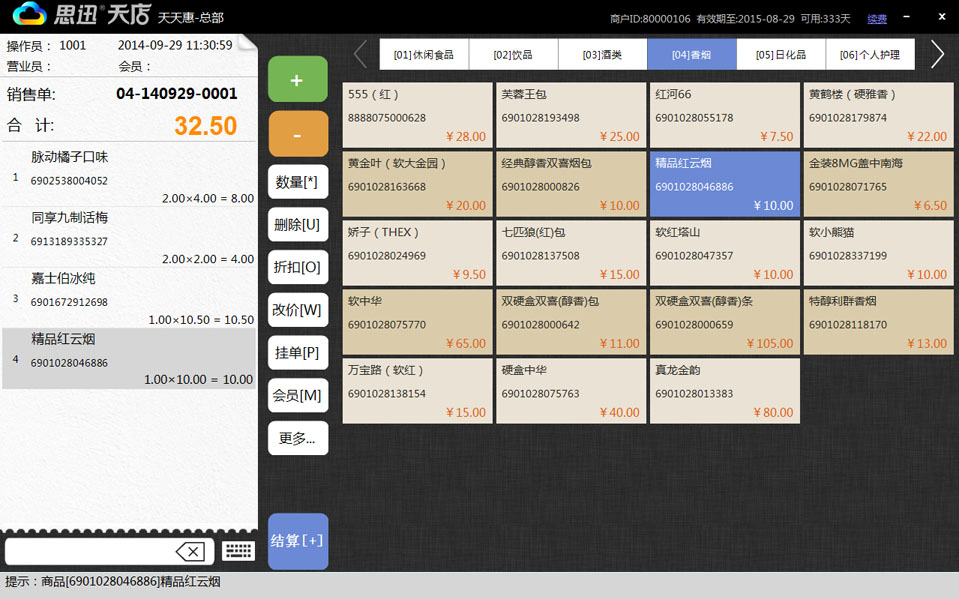Add product 娇子（THEX） to the order
This screenshot has height=599, width=959.
coord(418,254)
